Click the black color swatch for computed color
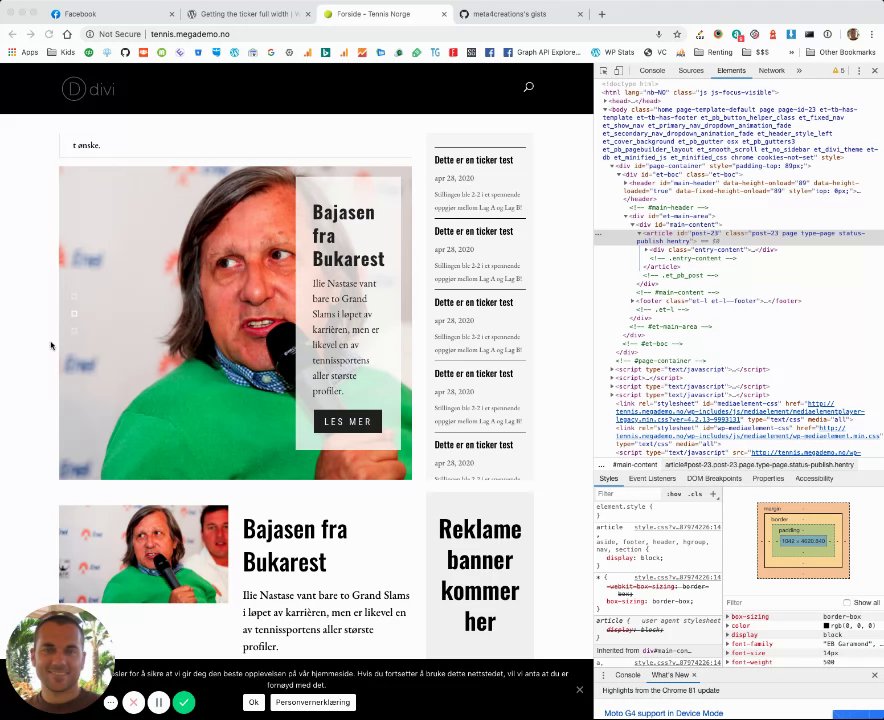The image size is (884, 720). (x=826, y=625)
